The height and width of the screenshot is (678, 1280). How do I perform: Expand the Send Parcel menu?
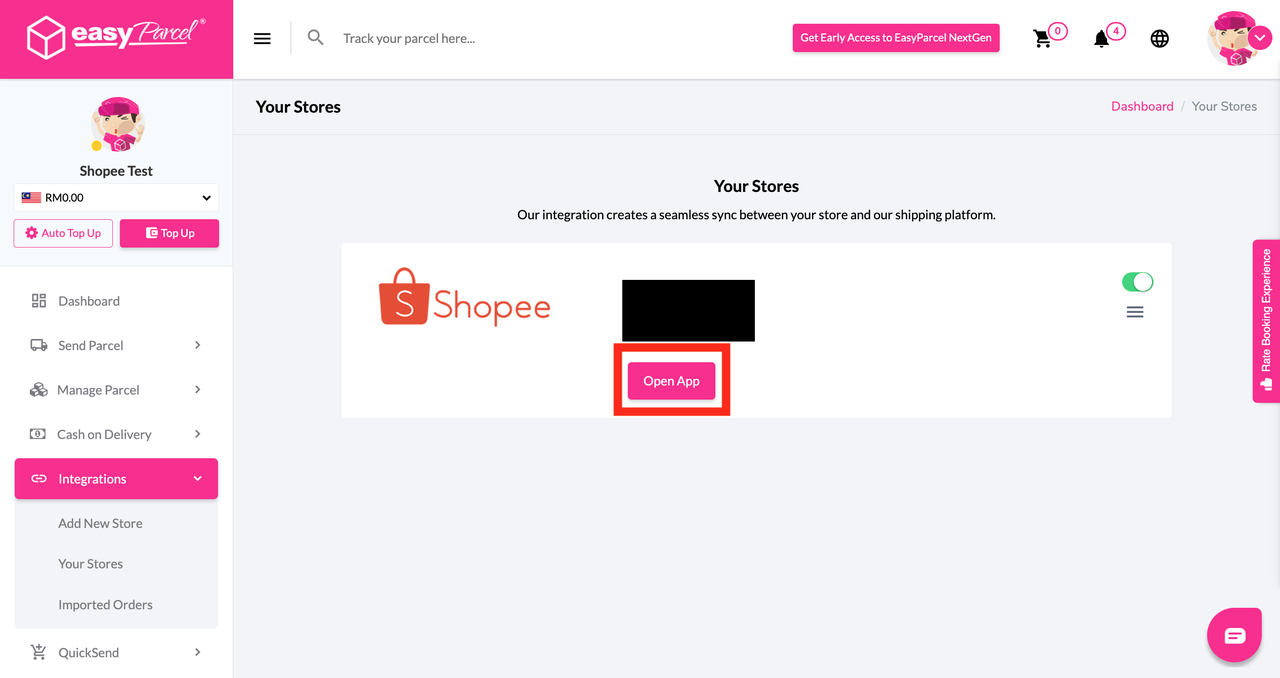[x=116, y=345]
